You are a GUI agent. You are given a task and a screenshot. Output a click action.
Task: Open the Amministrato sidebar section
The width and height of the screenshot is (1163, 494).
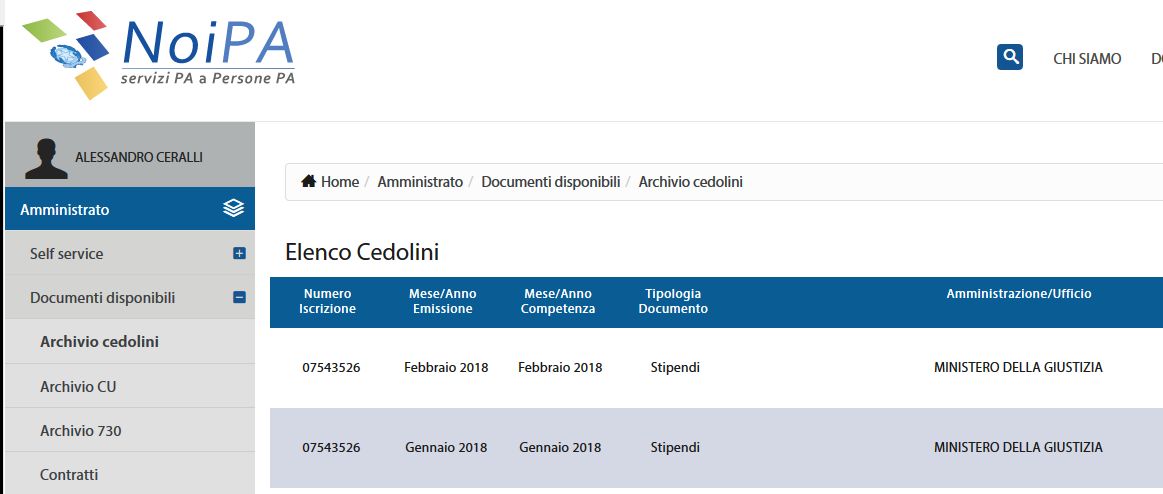click(130, 209)
